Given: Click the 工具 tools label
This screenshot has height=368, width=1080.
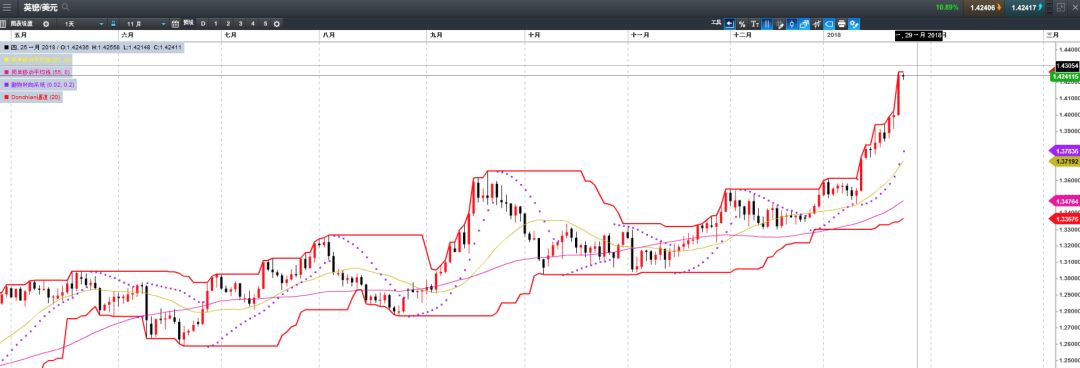Looking at the screenshot, I should click(x=716, y=23).
